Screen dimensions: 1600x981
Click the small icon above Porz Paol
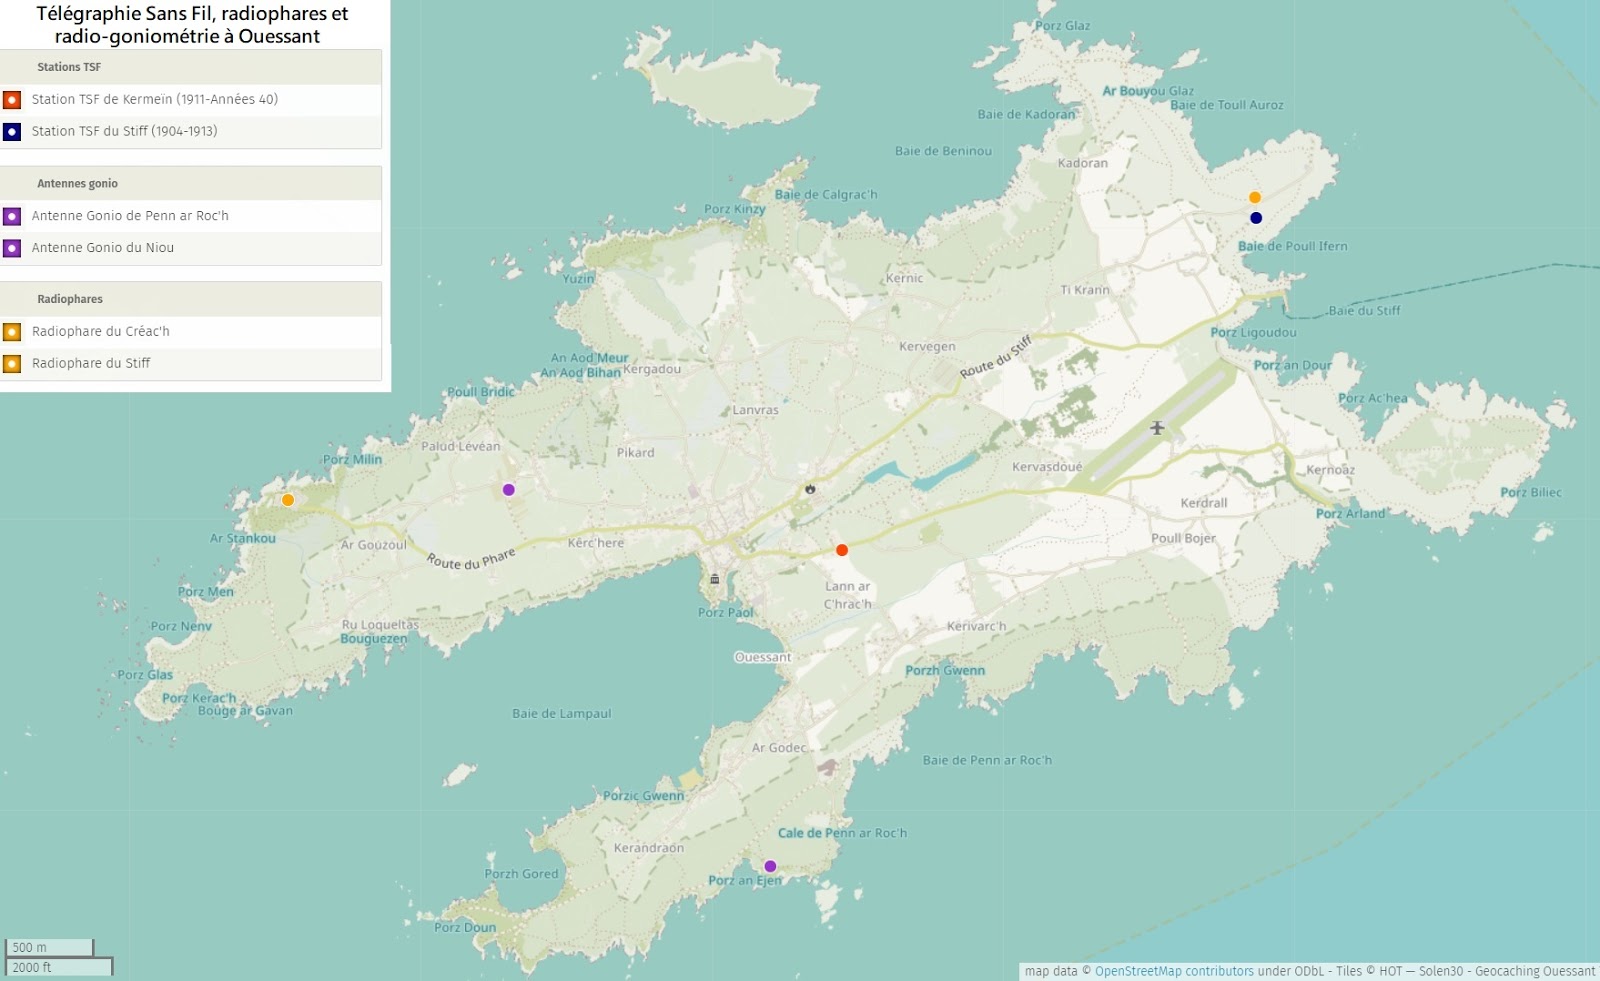pyautogui.click(x=714, y=579)
